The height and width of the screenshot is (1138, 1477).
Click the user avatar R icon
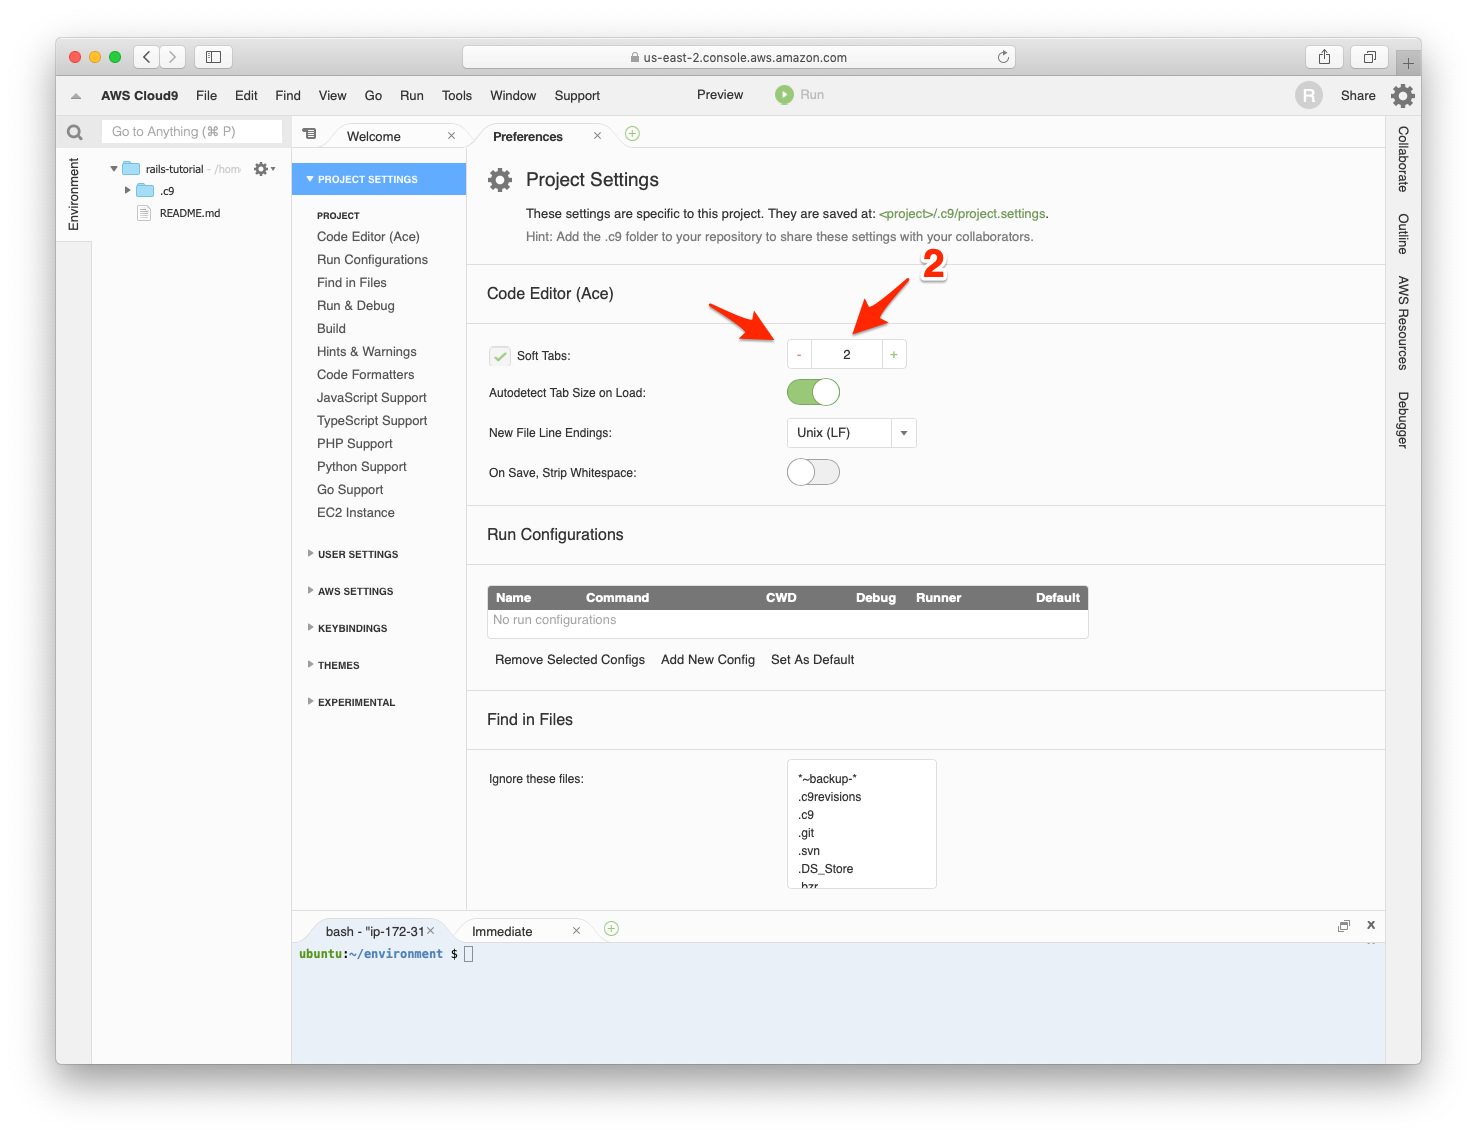tap(1308, 95)
